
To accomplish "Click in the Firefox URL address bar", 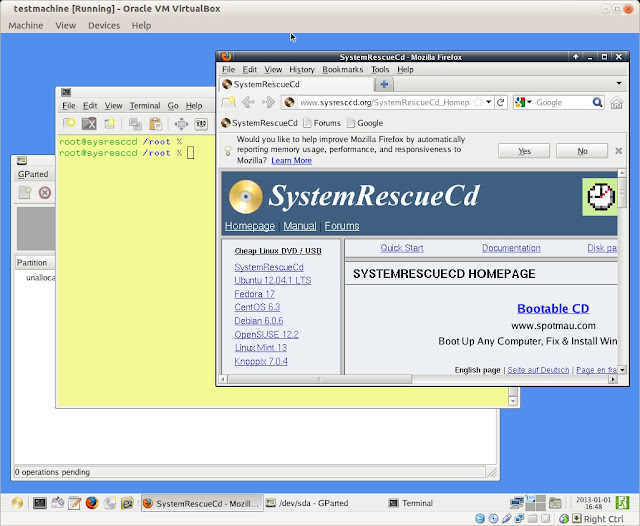I will tap(380, 102).
